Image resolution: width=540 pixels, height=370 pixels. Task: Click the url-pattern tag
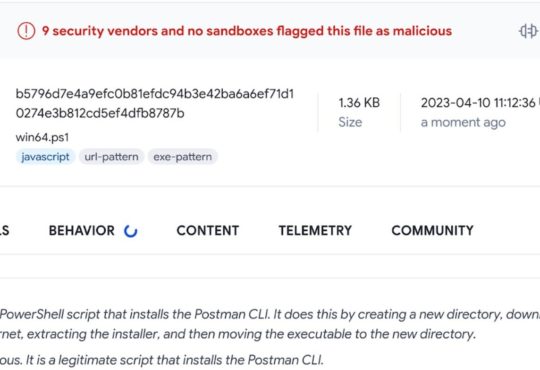111,157
